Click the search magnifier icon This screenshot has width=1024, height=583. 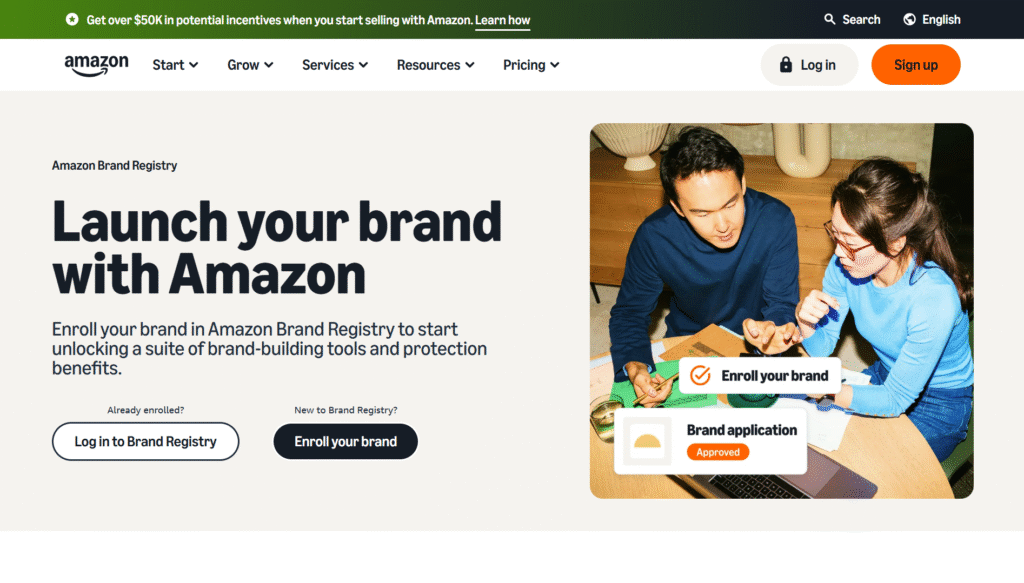[x=829, y=20]
